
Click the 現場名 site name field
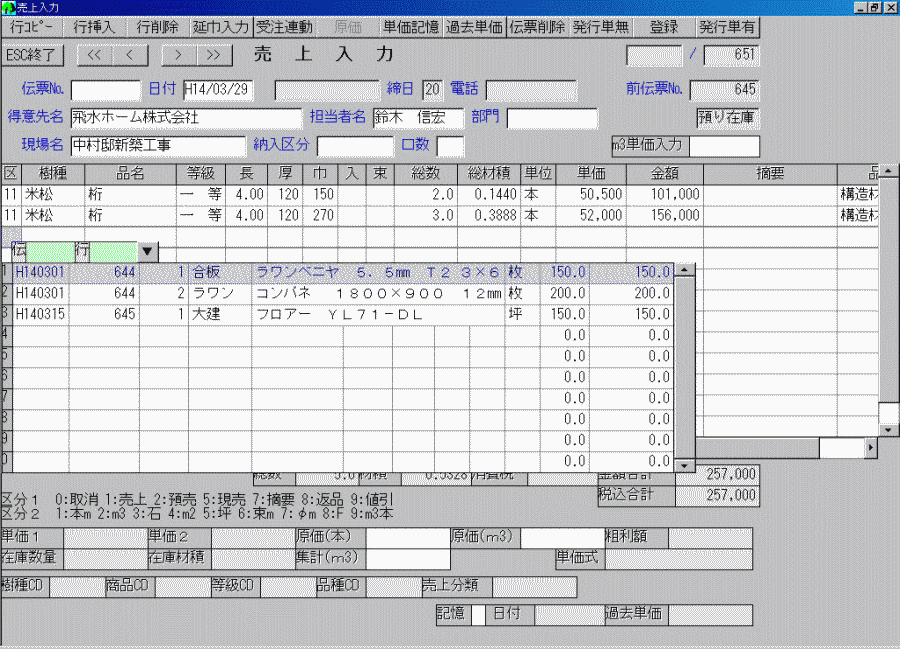[158, 146]
